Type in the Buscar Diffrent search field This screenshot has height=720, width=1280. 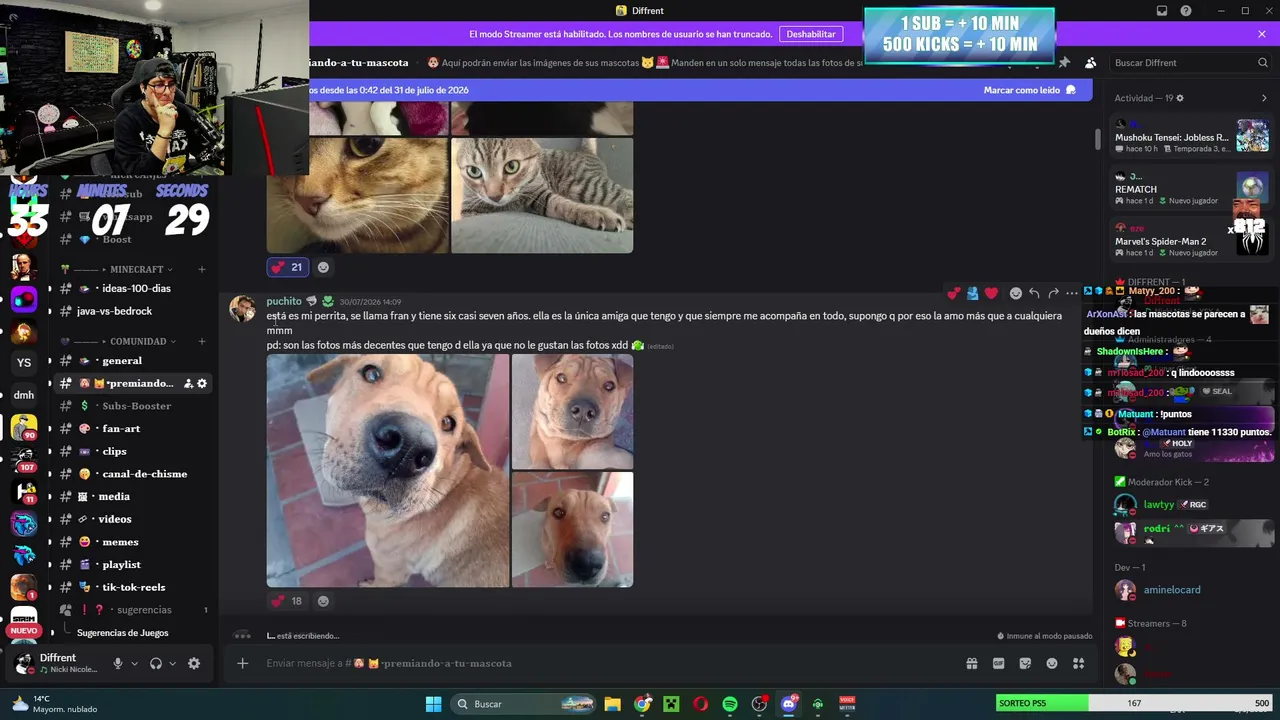pyautogui.click(x=1190, y=63)
